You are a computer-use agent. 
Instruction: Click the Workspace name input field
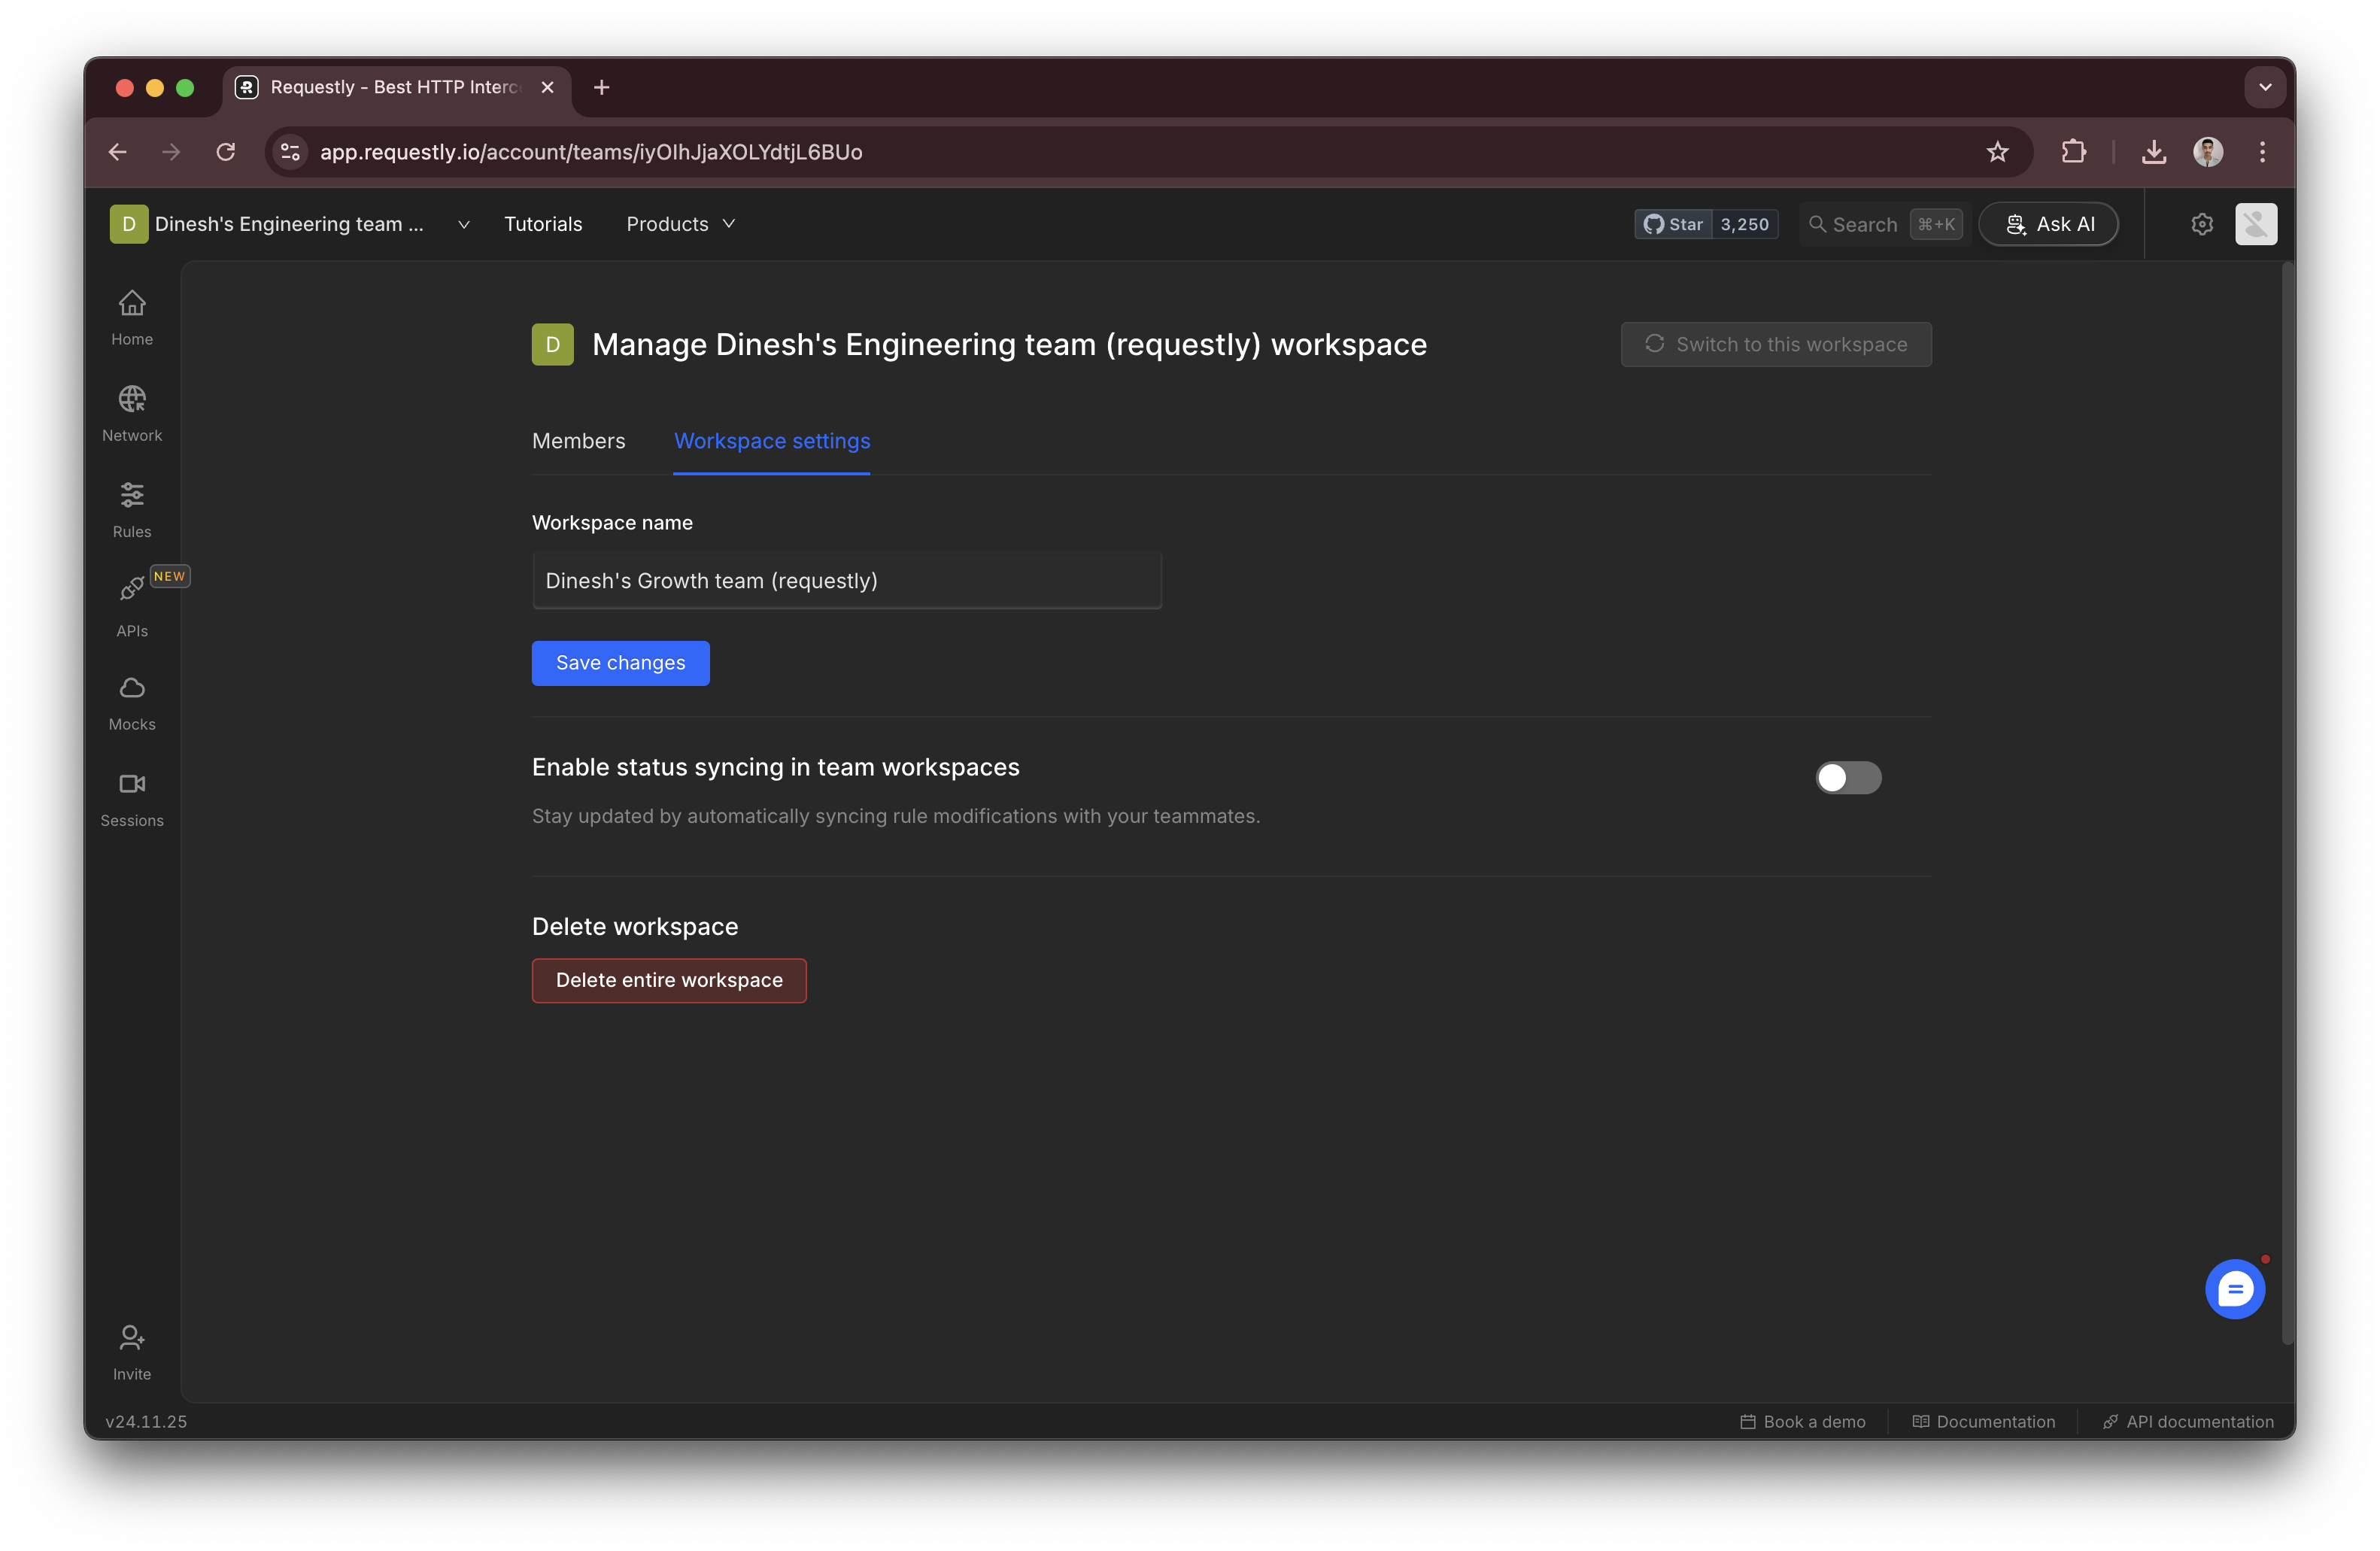click(x=846, y=581)
